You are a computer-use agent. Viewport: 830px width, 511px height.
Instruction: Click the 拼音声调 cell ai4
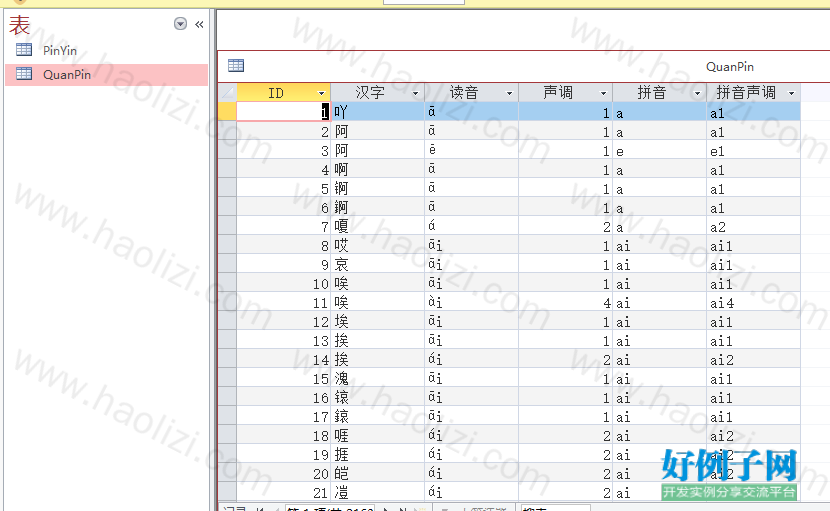coord(753,303)
